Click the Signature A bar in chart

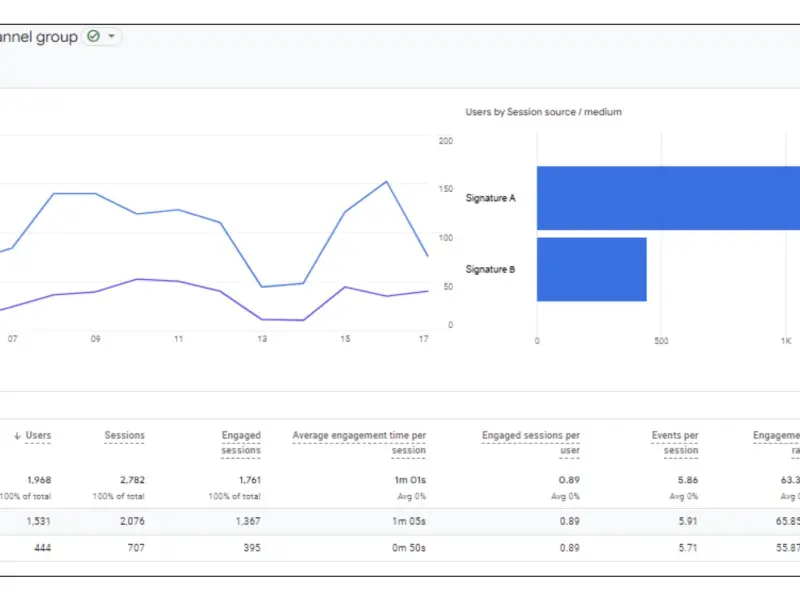pos(668,198)
